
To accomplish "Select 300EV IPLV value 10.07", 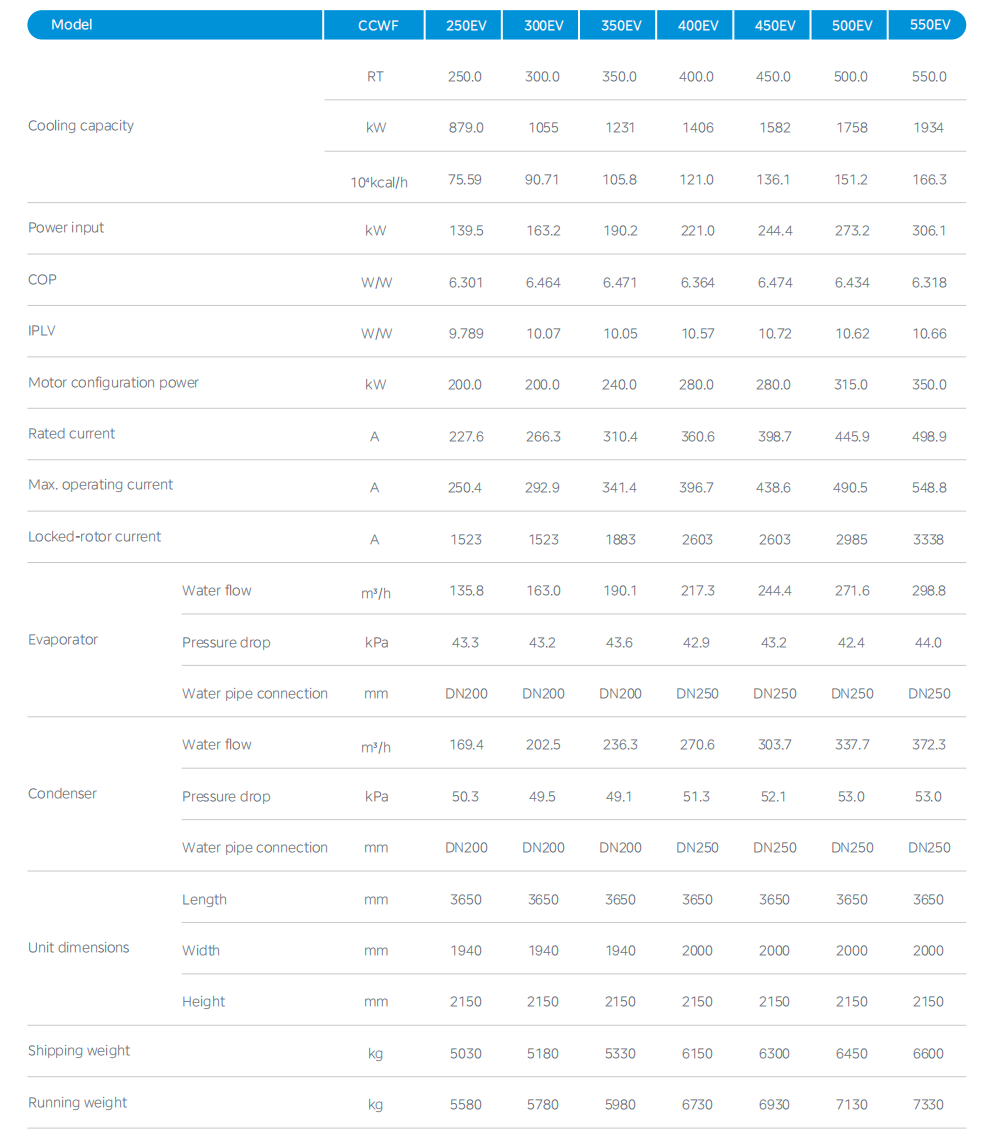I will [x=543, y=334].
